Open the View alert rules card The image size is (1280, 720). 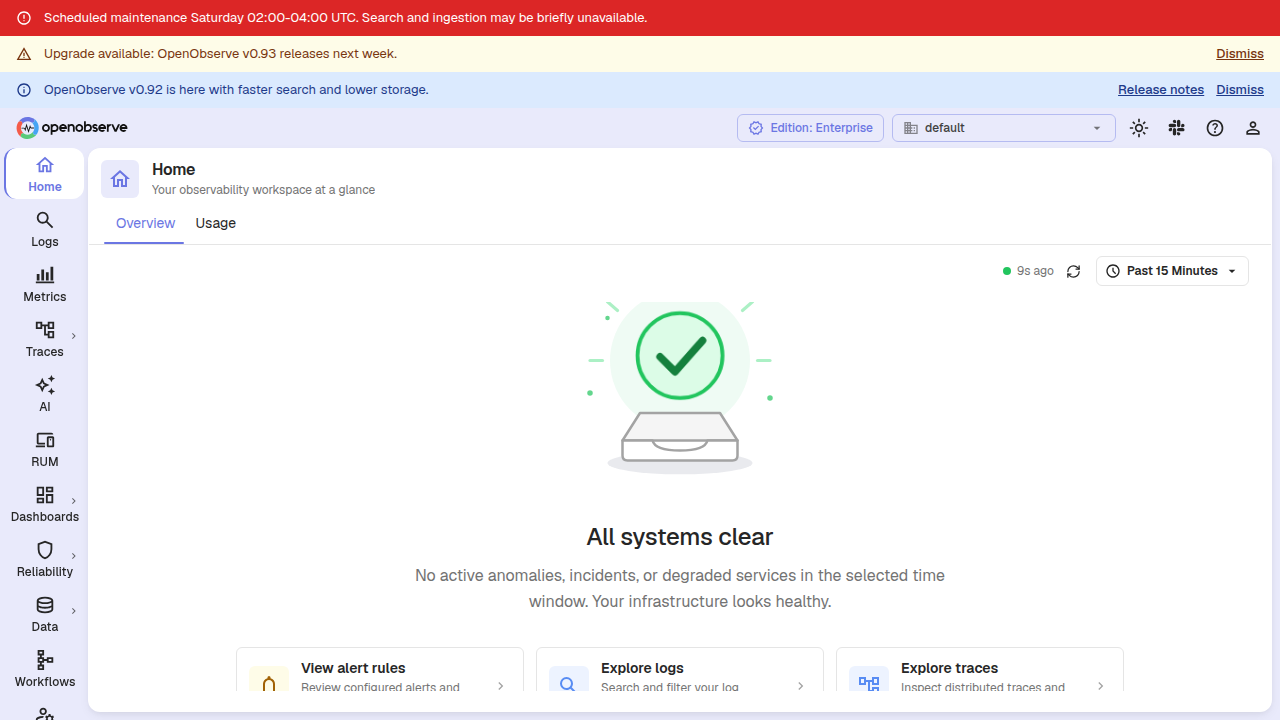[x=380, y=670]
